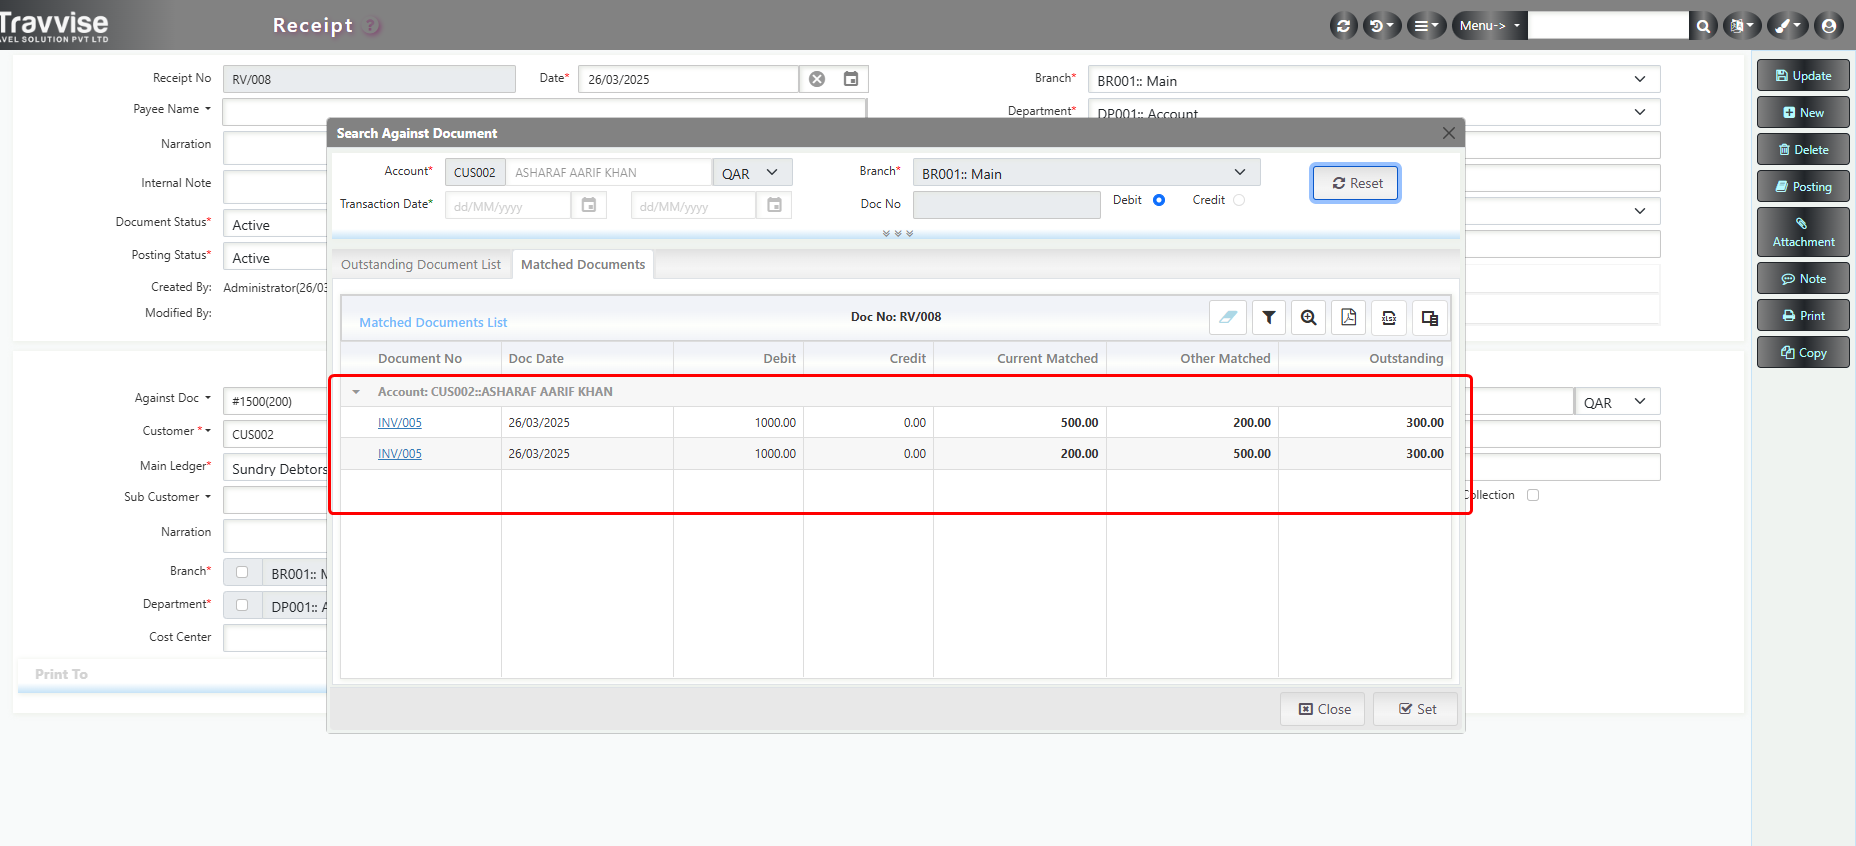Click the Delete button
Viewport: 1856px width, 846px height.
(1803, 149)
